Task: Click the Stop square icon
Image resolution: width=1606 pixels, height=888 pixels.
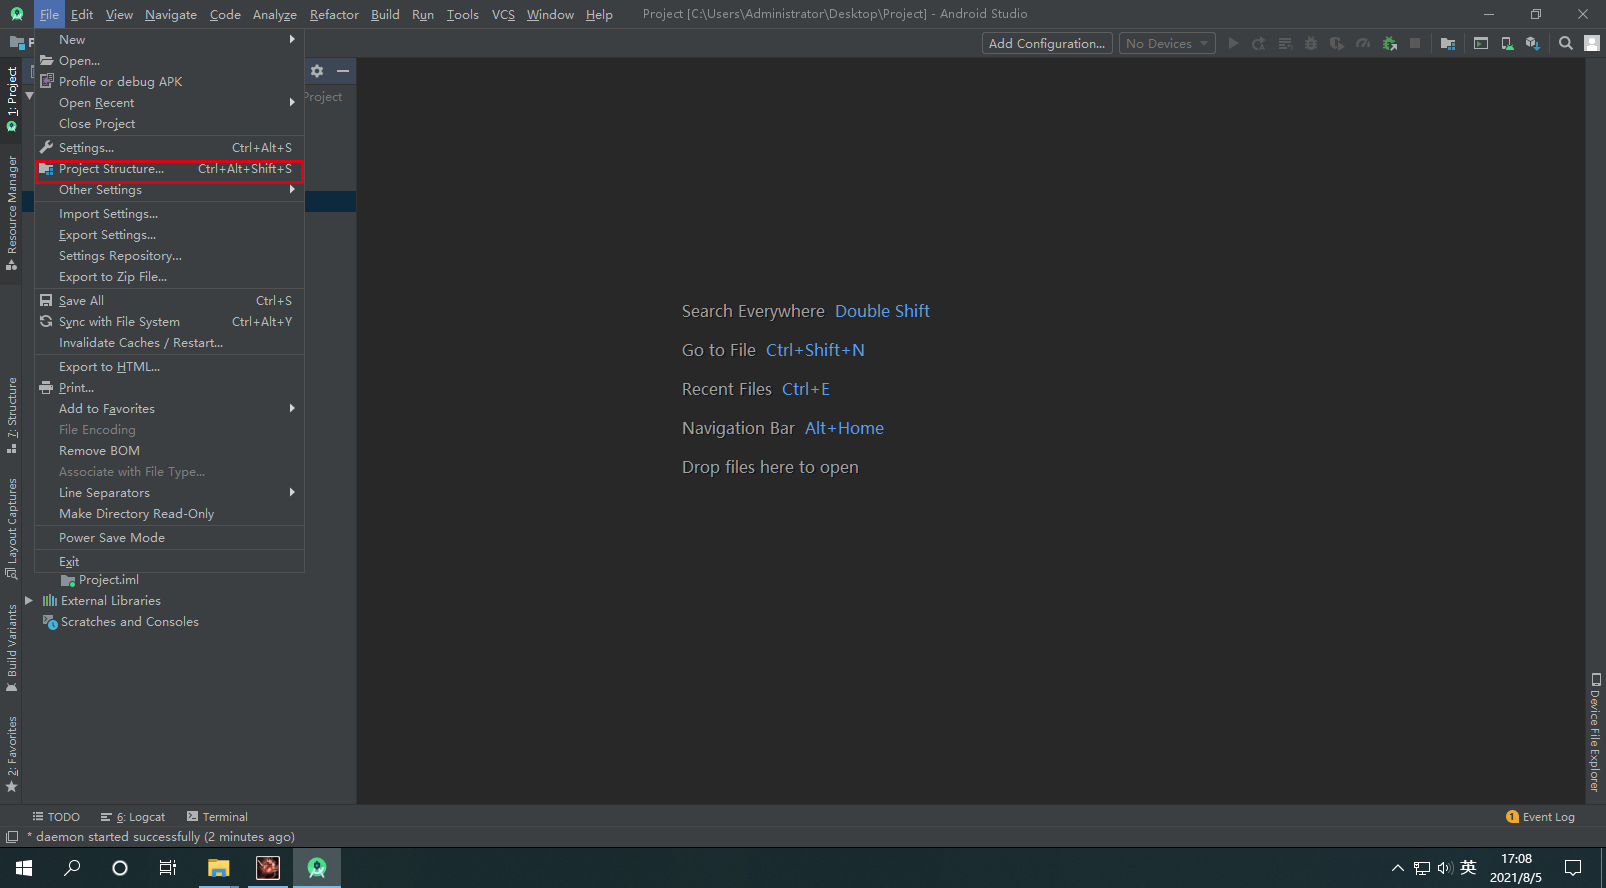Action: click(x=1415, y=43)
